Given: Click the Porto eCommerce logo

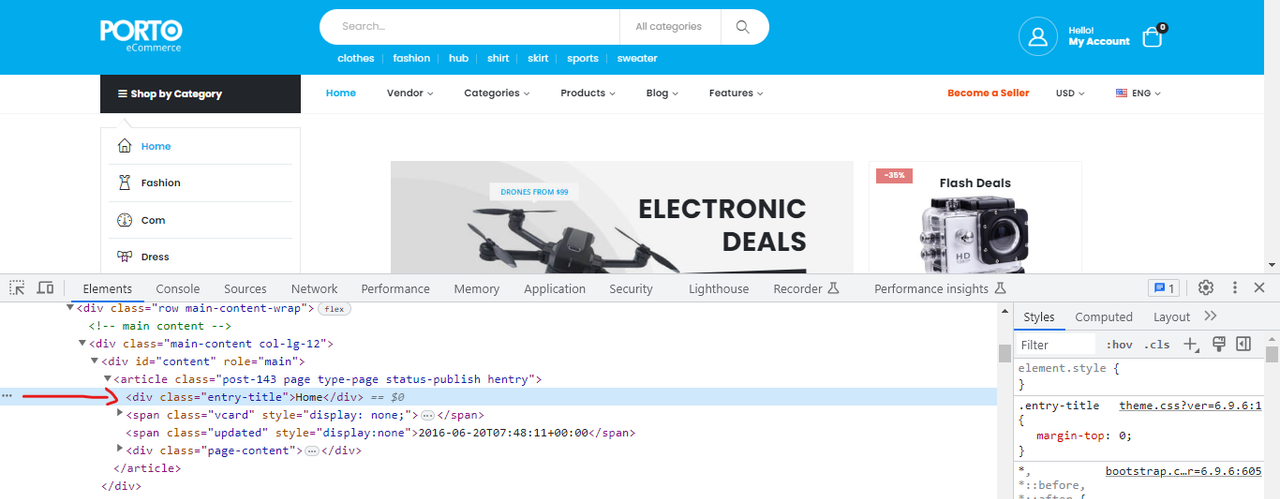Looking at the screenshot, I should (141, 35).
